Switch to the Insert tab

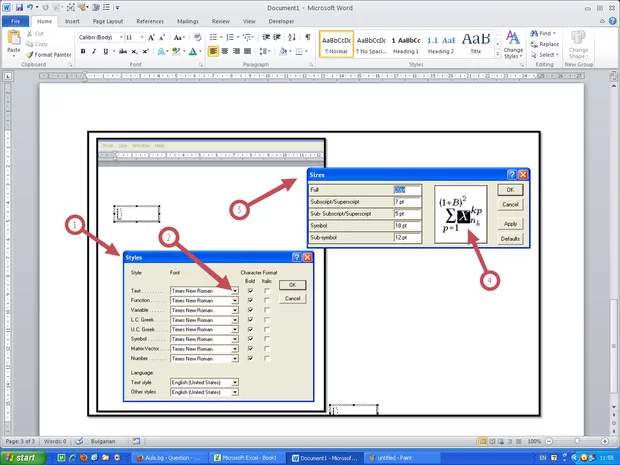tap(72, 21)
